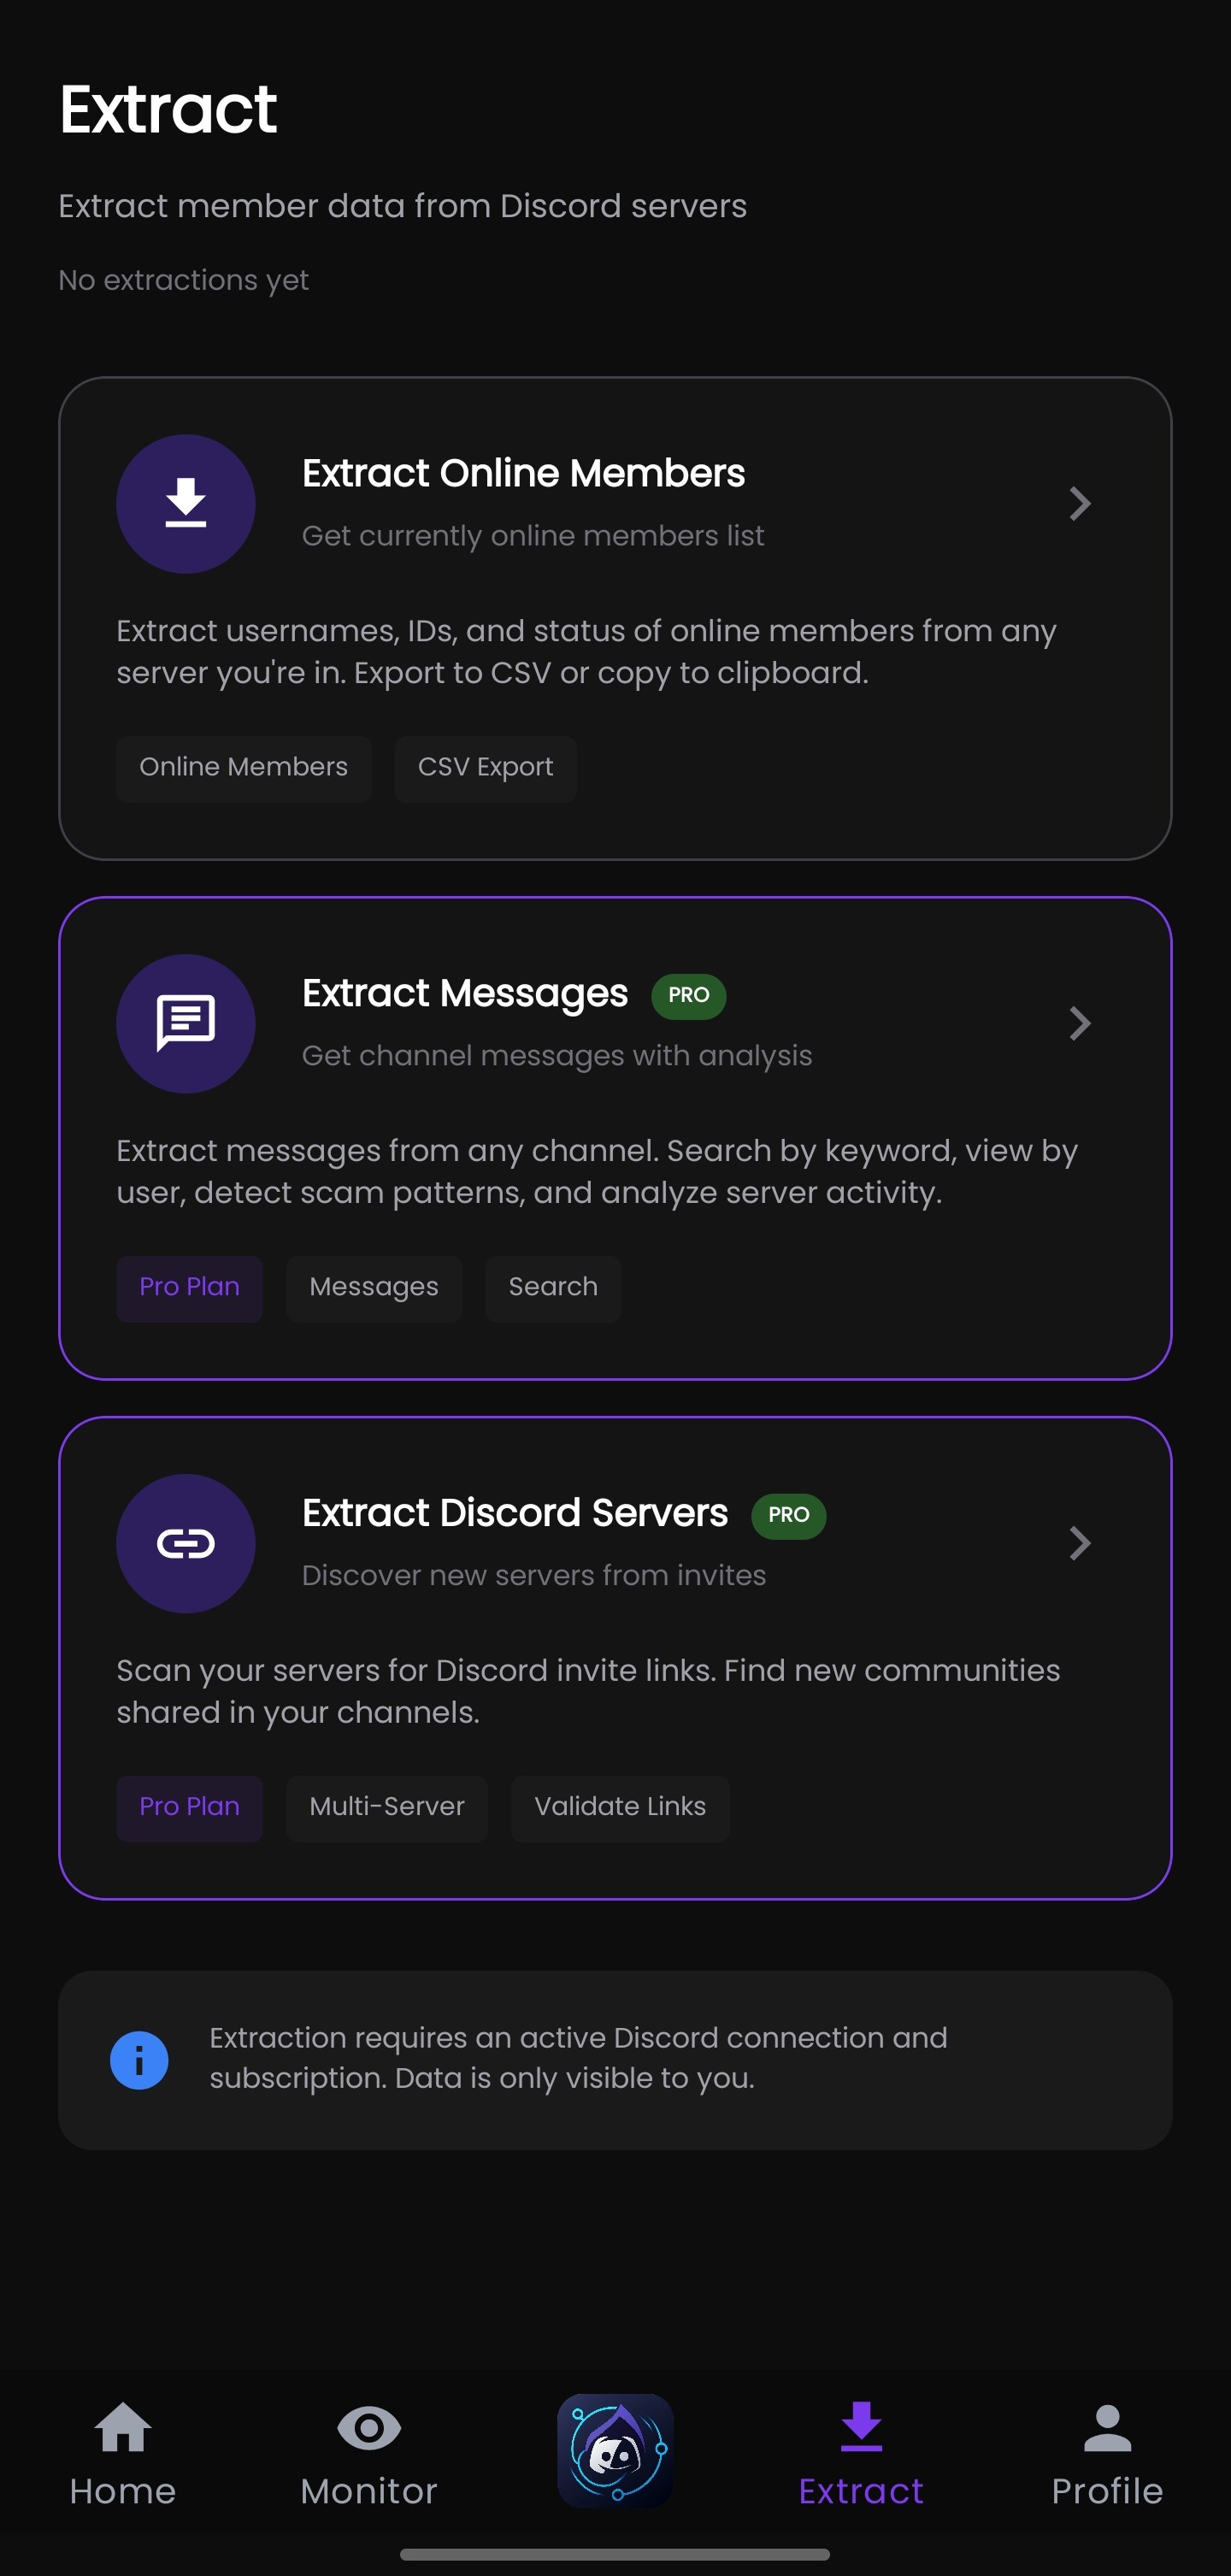Open Extract Messages via its chevron arrow
1231x2576 pixels.
(1080, 1023)
